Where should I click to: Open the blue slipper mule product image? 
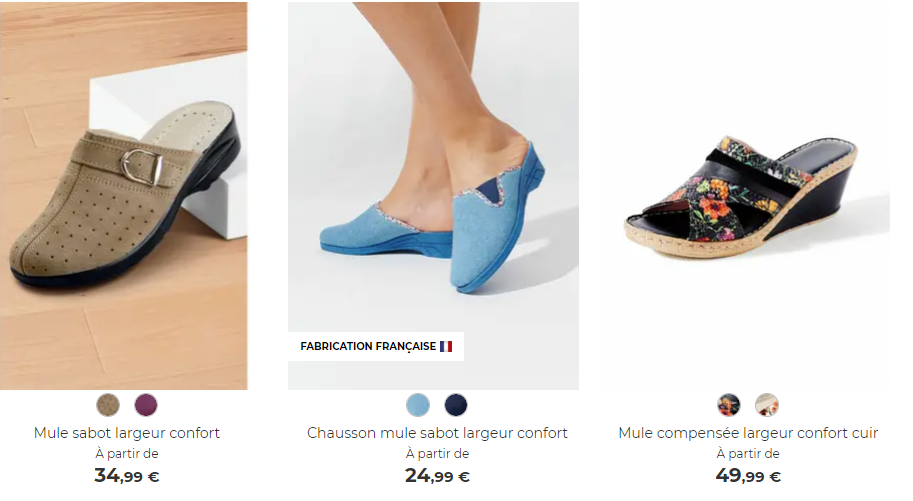pyautogui.click(x=433, y=195)
